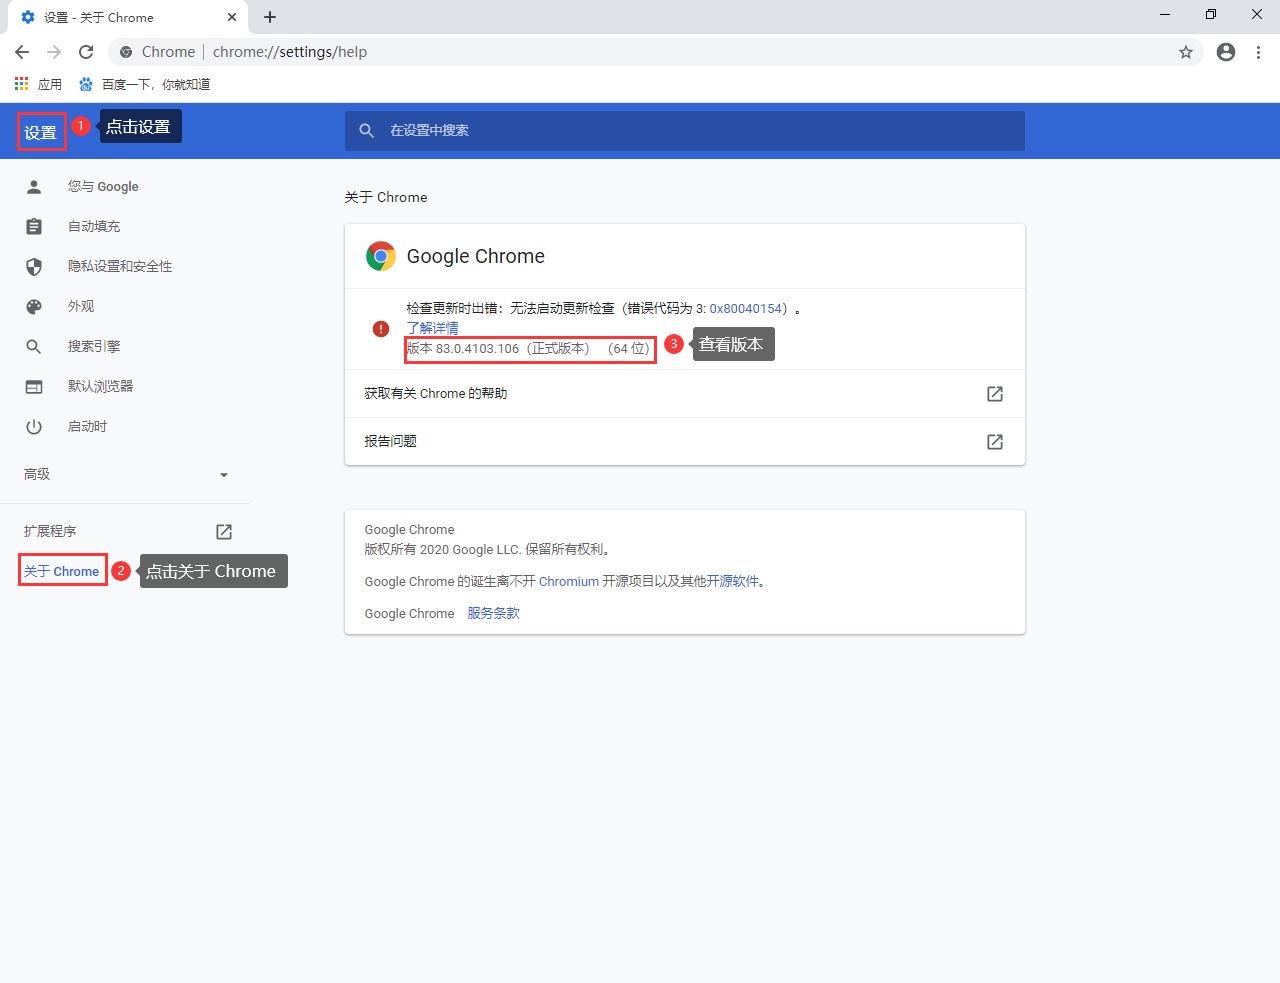Viewport: 1280px width, 983px height.
Task: Click the clipboard icon beside 自动填充
Action: pos(34,227)
